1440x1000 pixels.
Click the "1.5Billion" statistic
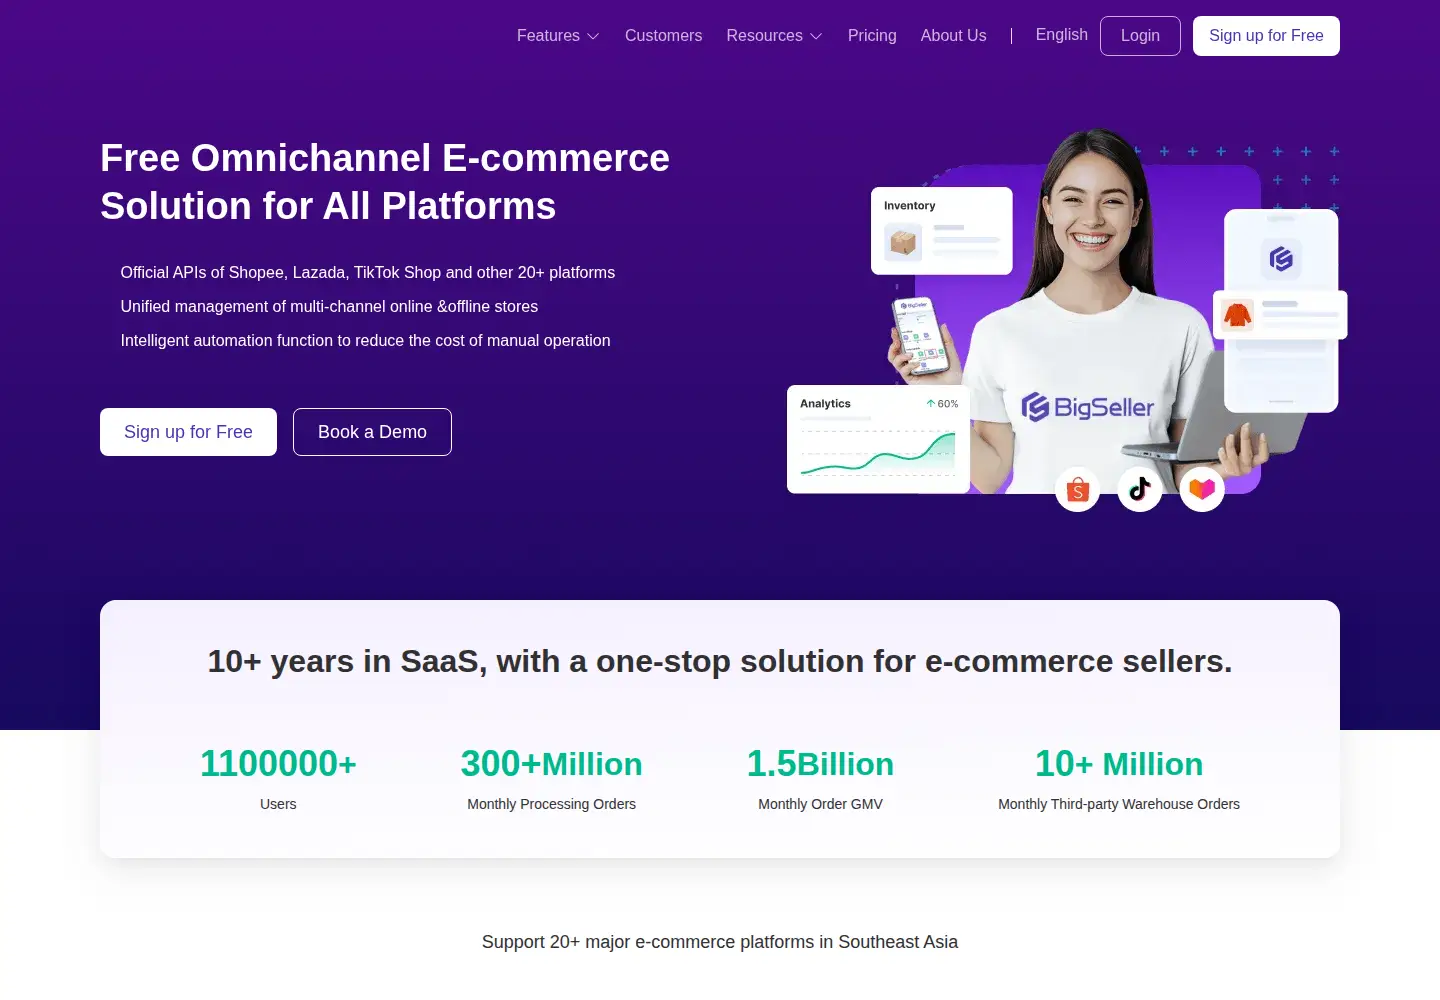(820, 764)
